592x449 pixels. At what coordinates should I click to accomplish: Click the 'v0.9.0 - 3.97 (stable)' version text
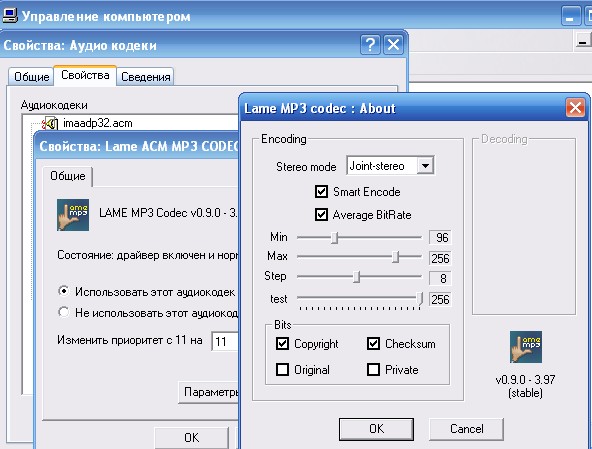click(526, 386)
